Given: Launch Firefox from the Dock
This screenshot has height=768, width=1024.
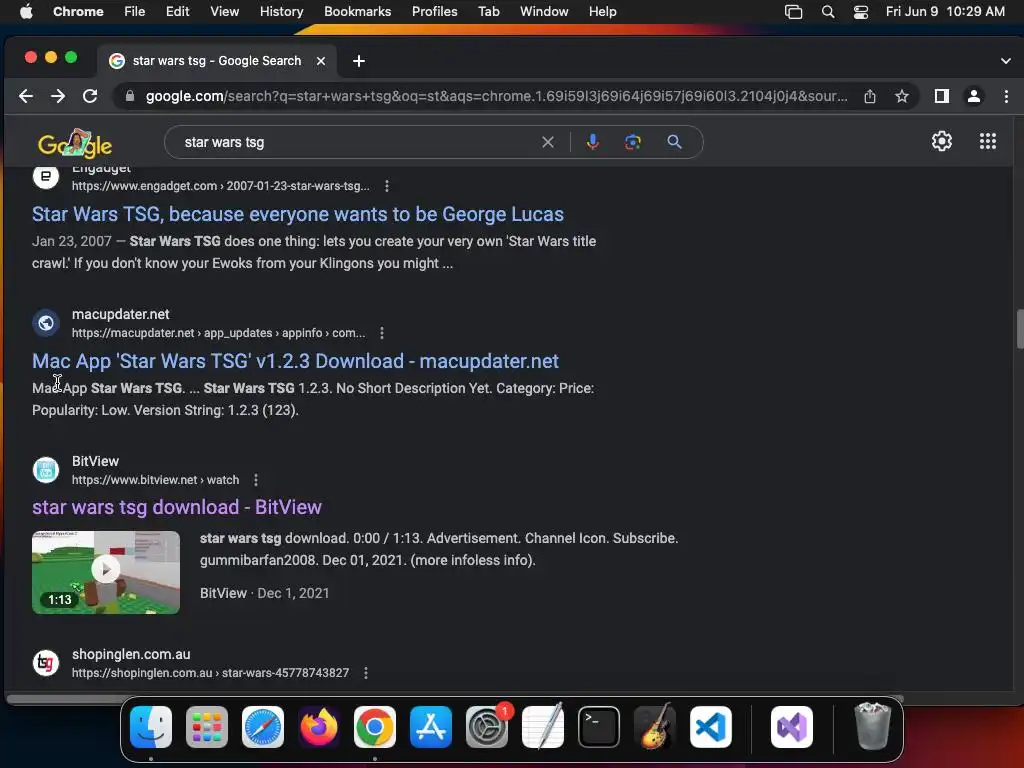Looking at the screenshot, I should tap(319, 727).
